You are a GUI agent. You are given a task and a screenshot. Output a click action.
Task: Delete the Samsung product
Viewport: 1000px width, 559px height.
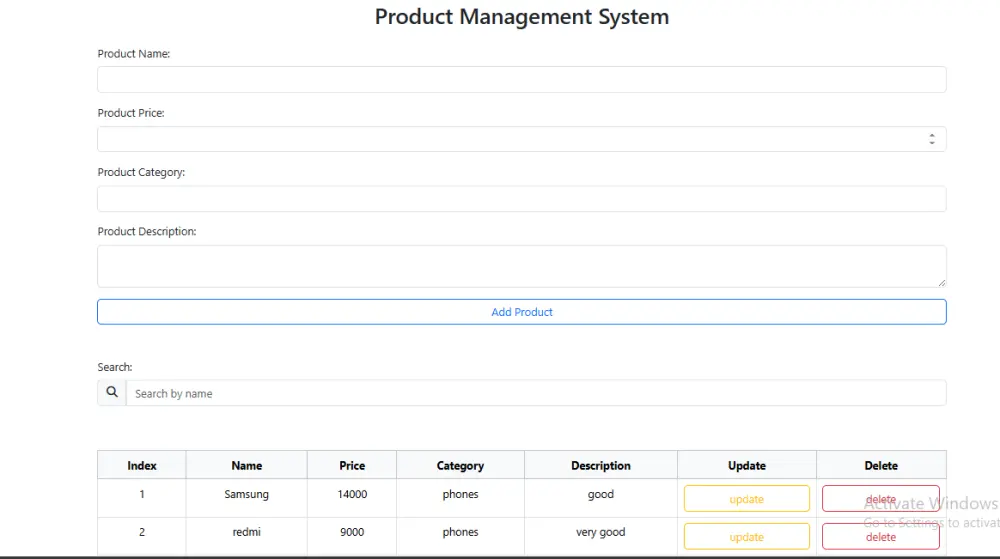click(880, 499)
